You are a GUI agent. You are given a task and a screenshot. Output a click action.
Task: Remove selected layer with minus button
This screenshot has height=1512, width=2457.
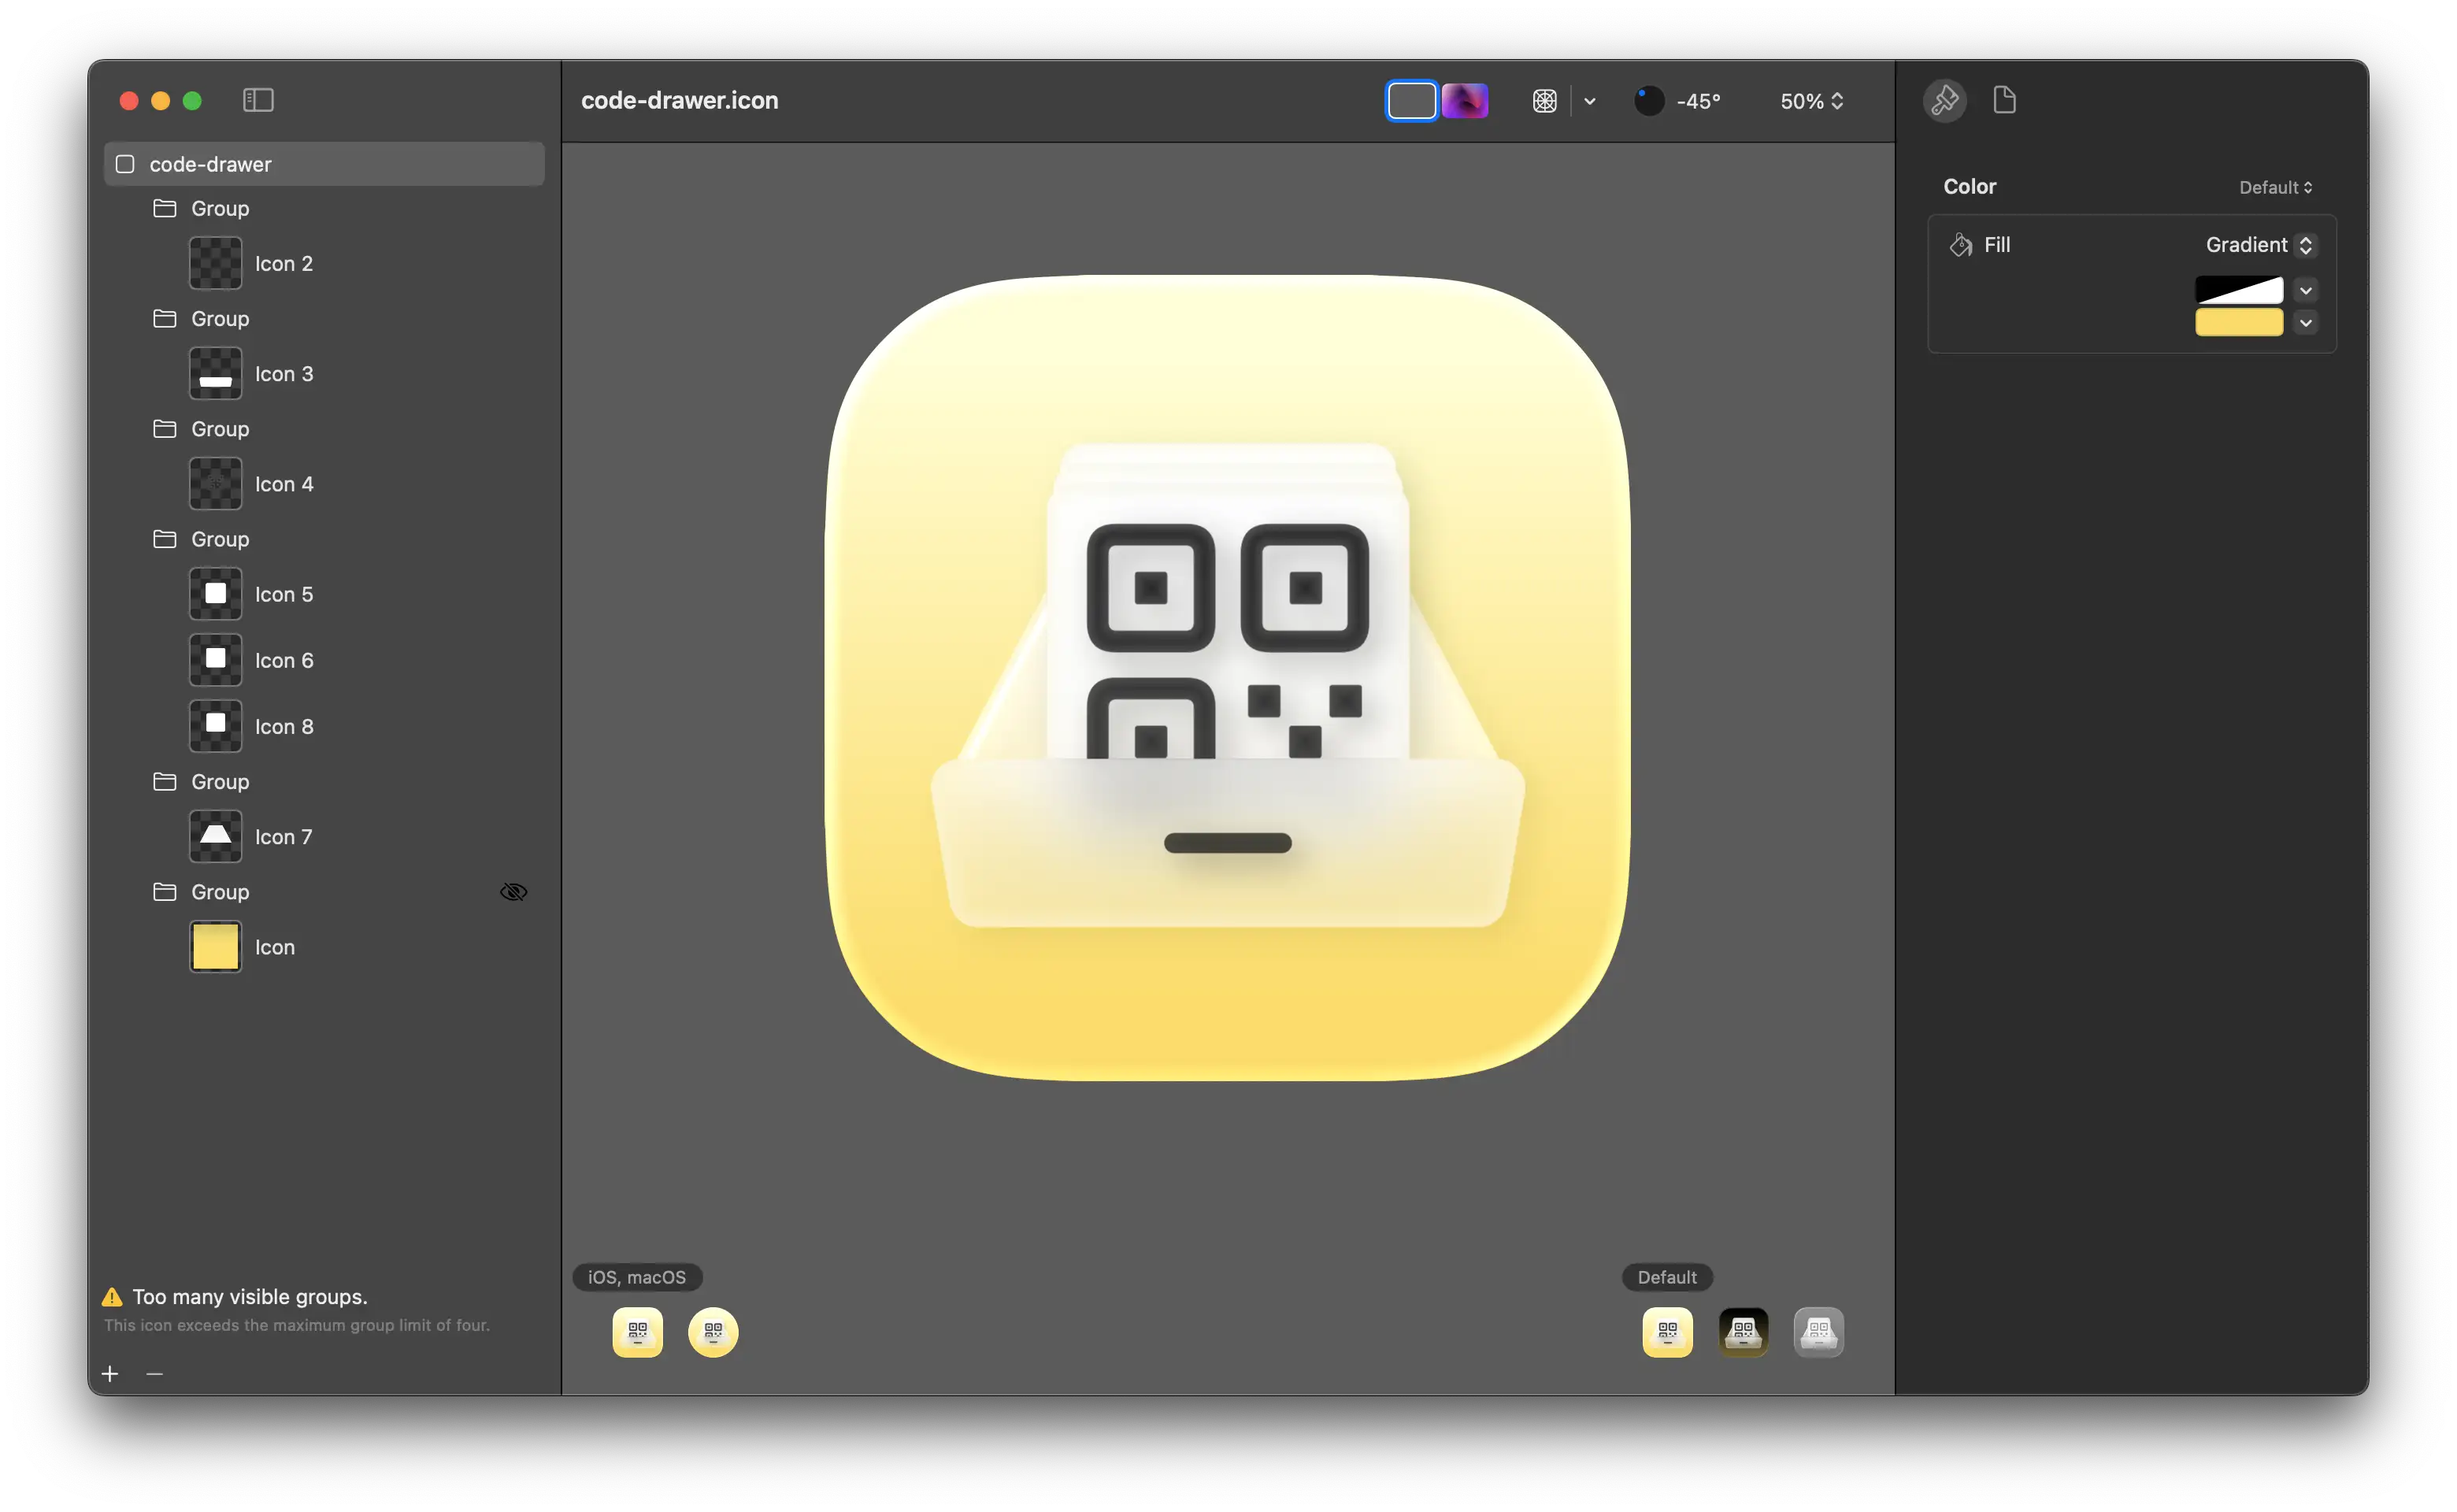(x=154, y=1374)
